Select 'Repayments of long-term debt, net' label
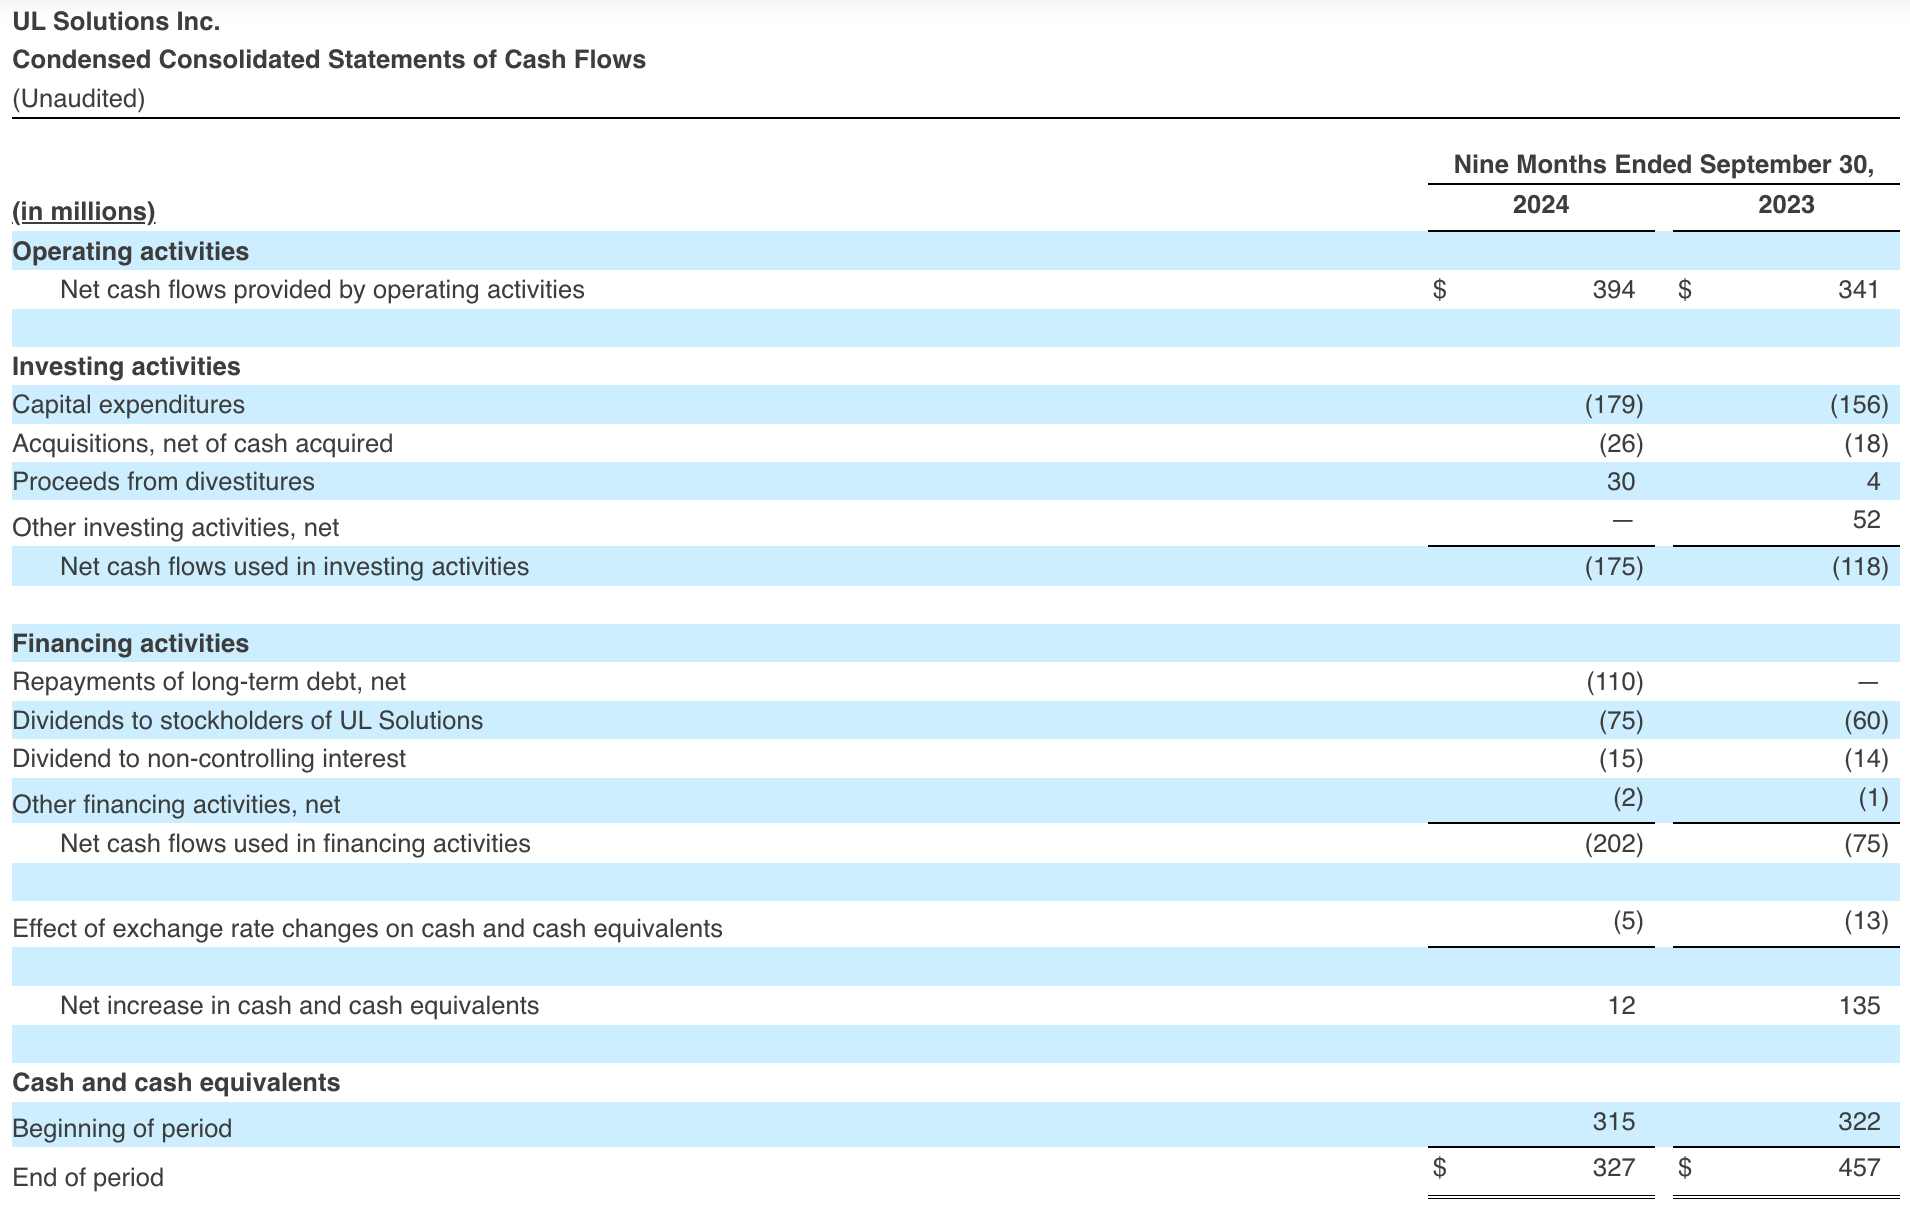The width and height of the screenshot is (1910, 1214). click(209, 682)
